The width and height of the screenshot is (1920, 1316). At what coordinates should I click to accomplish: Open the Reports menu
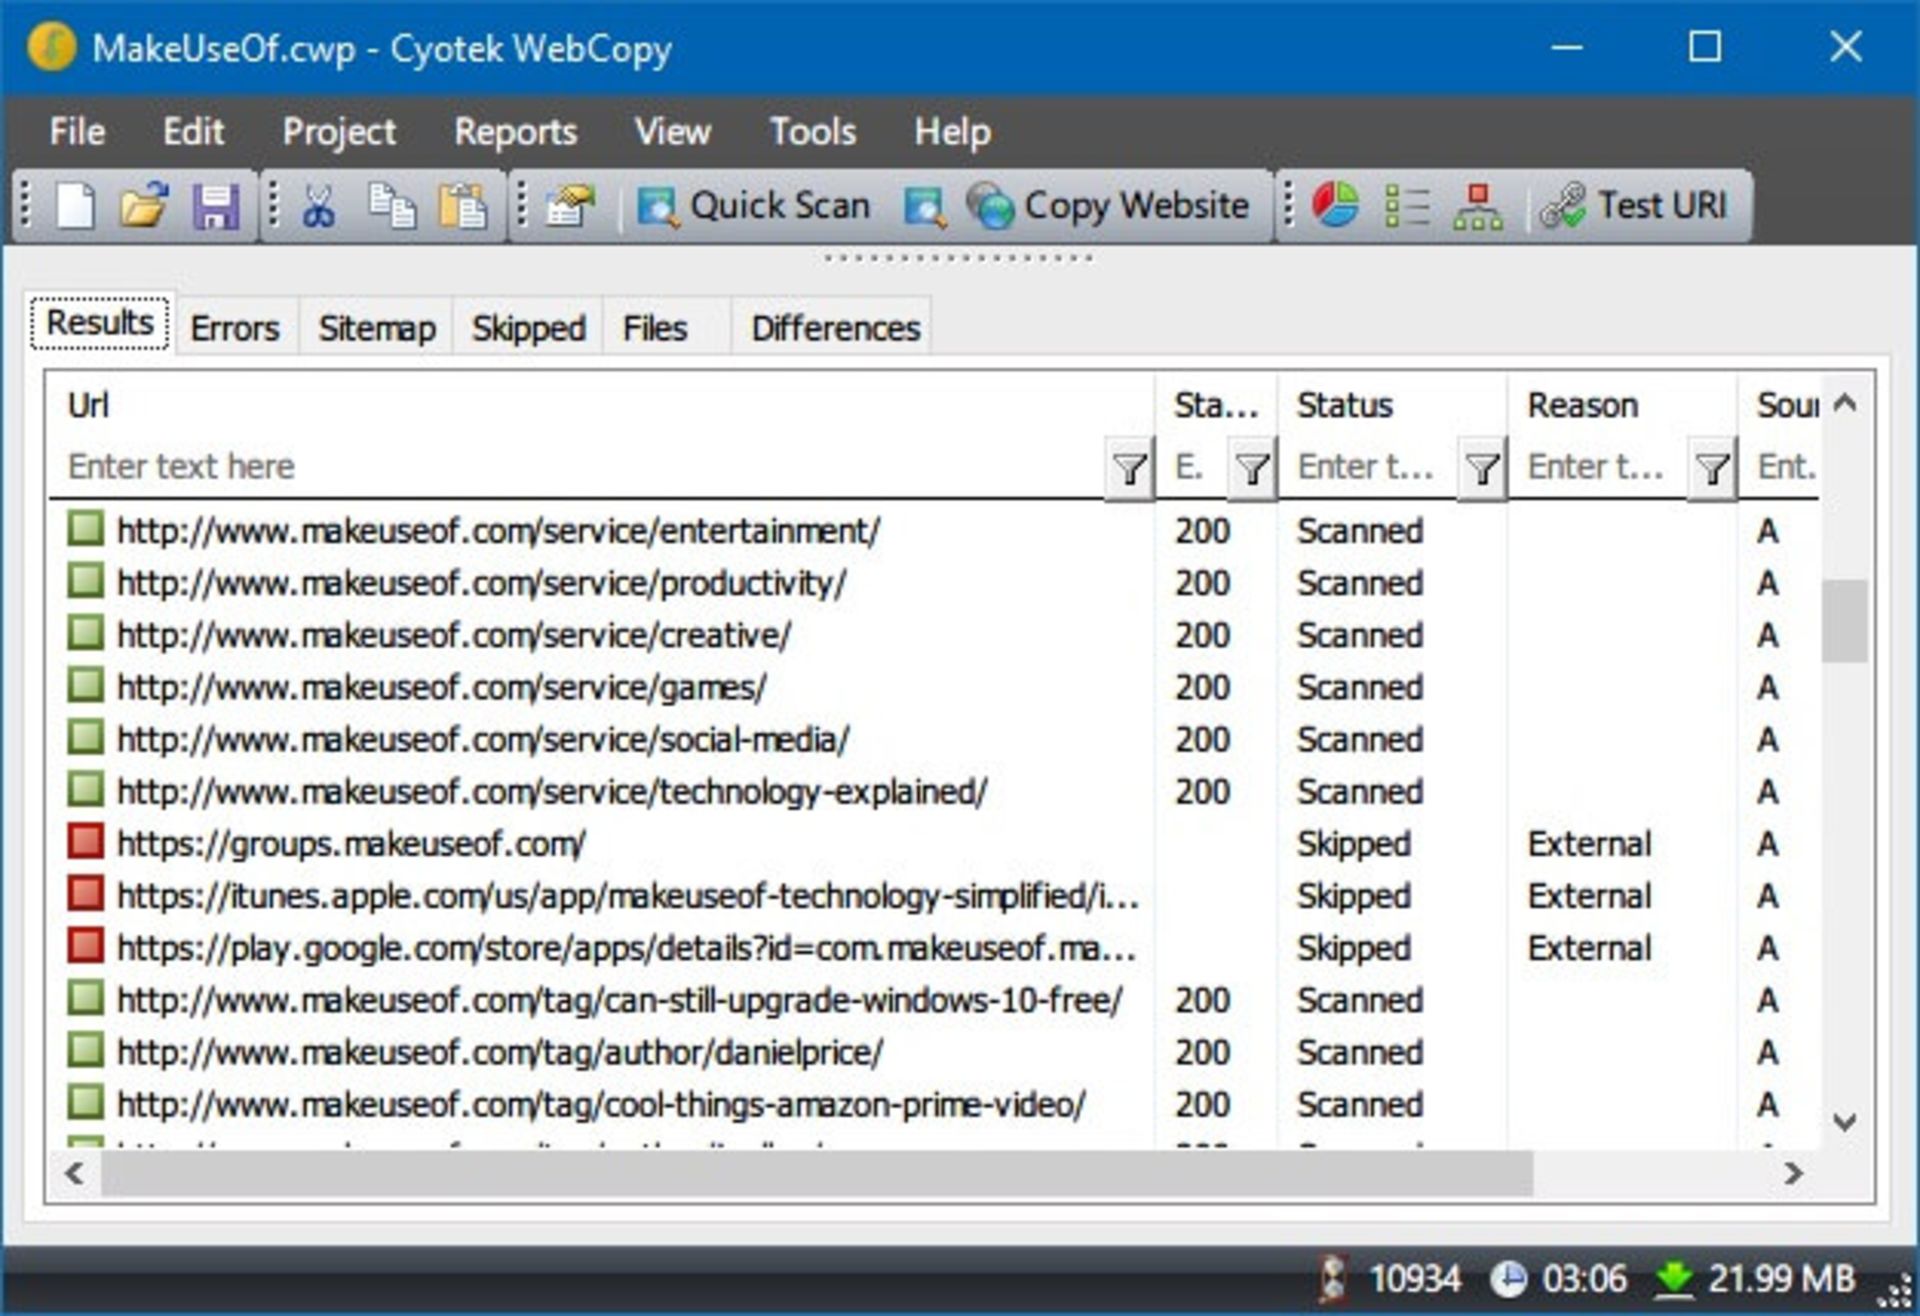point(515,131)
